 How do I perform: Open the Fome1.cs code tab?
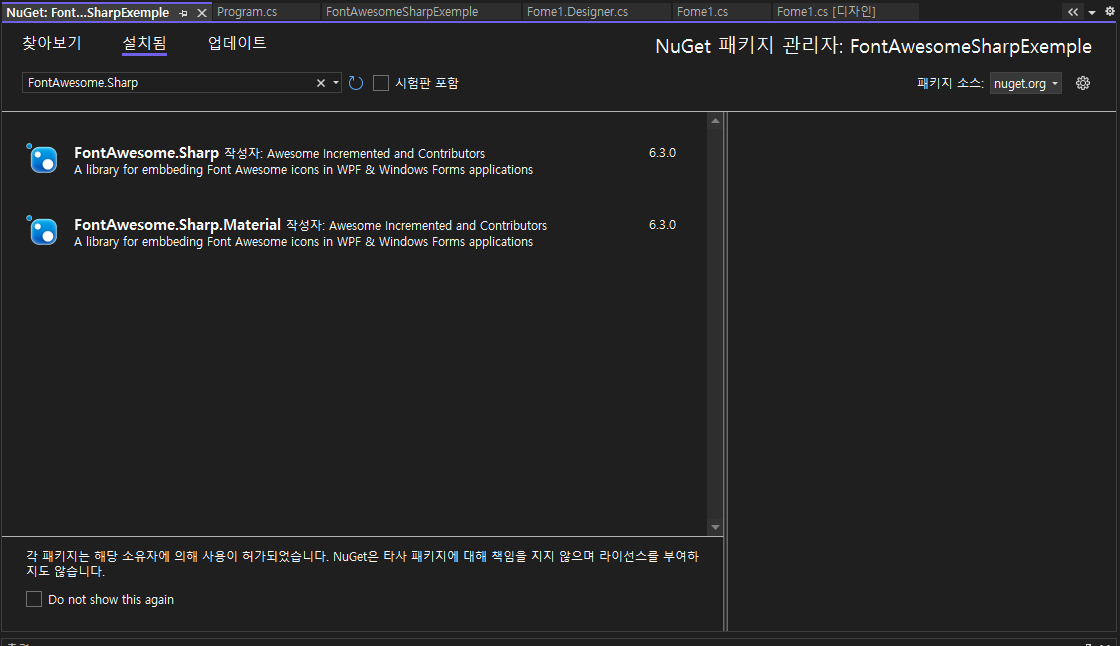702,11
